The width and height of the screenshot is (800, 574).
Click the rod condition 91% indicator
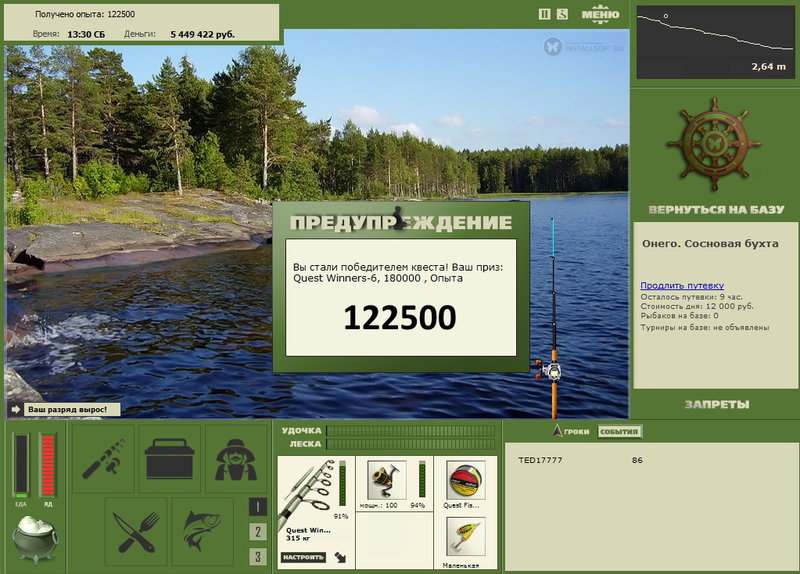pos(341,516)
